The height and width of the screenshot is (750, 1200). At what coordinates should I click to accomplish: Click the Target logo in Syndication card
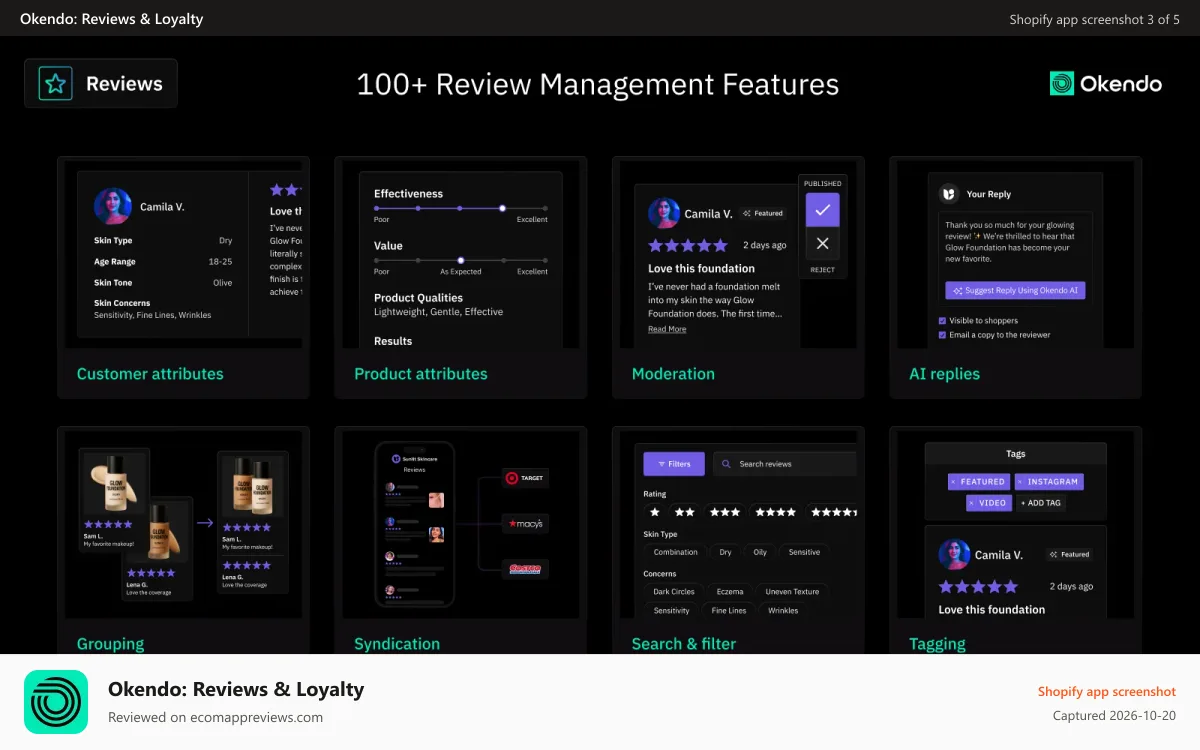coord(525,478)
